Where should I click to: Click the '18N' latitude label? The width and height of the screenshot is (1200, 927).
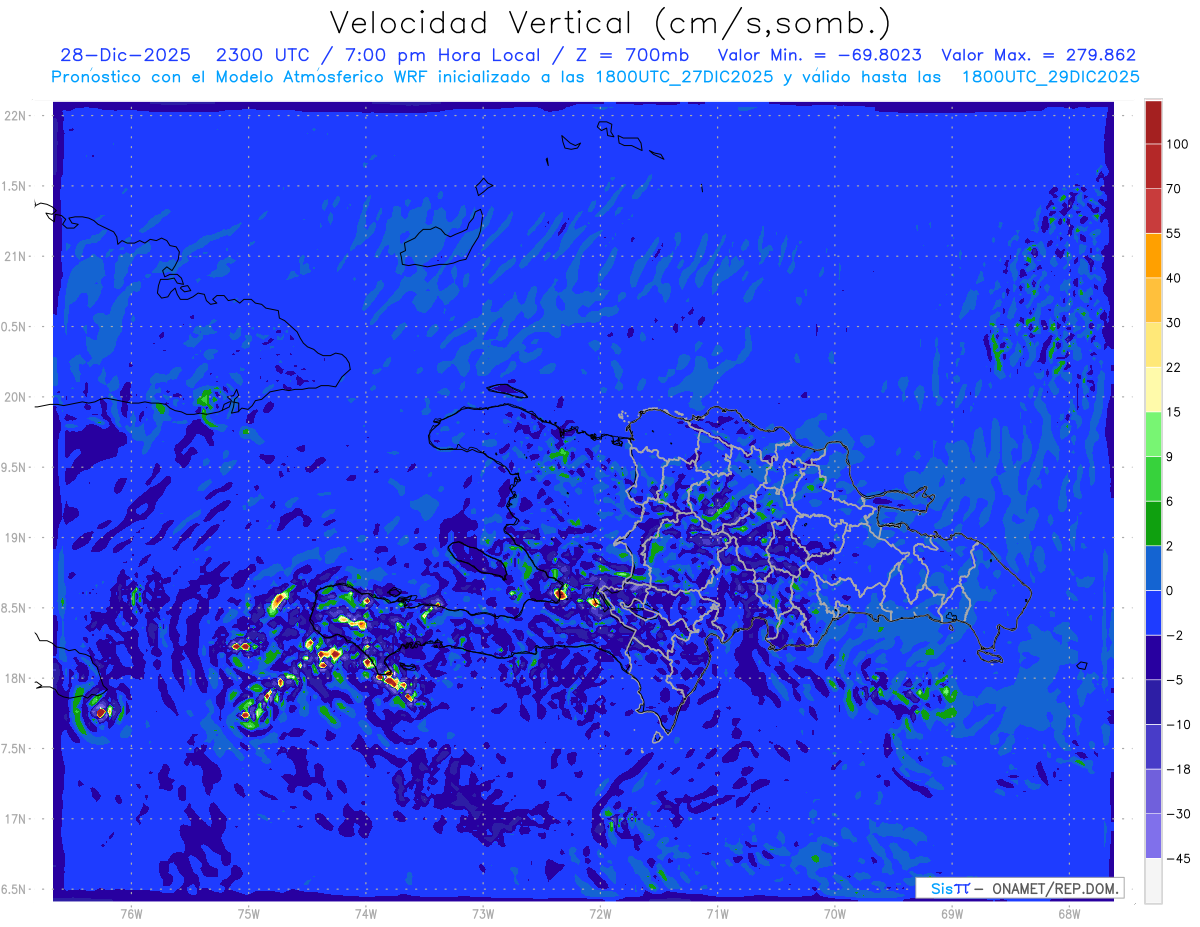click(x=14, y=678)
